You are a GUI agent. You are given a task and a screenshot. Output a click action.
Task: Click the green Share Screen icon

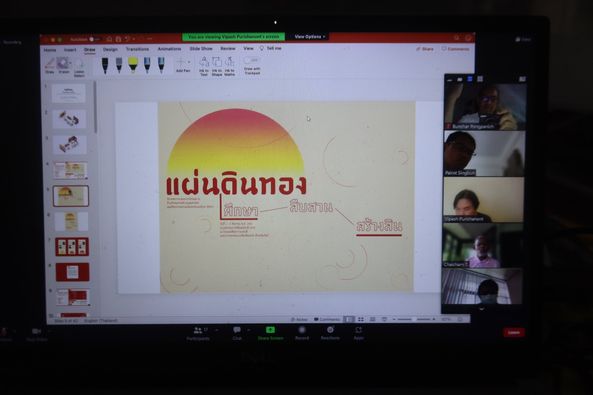[270, 330]
